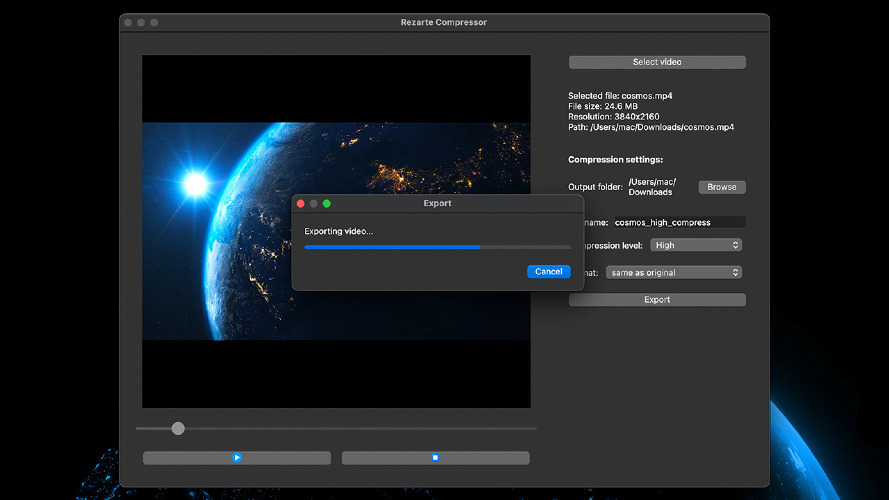889x500 pixels.
Task: Click the cosmos video preview
Action: (x=336, y=231)
